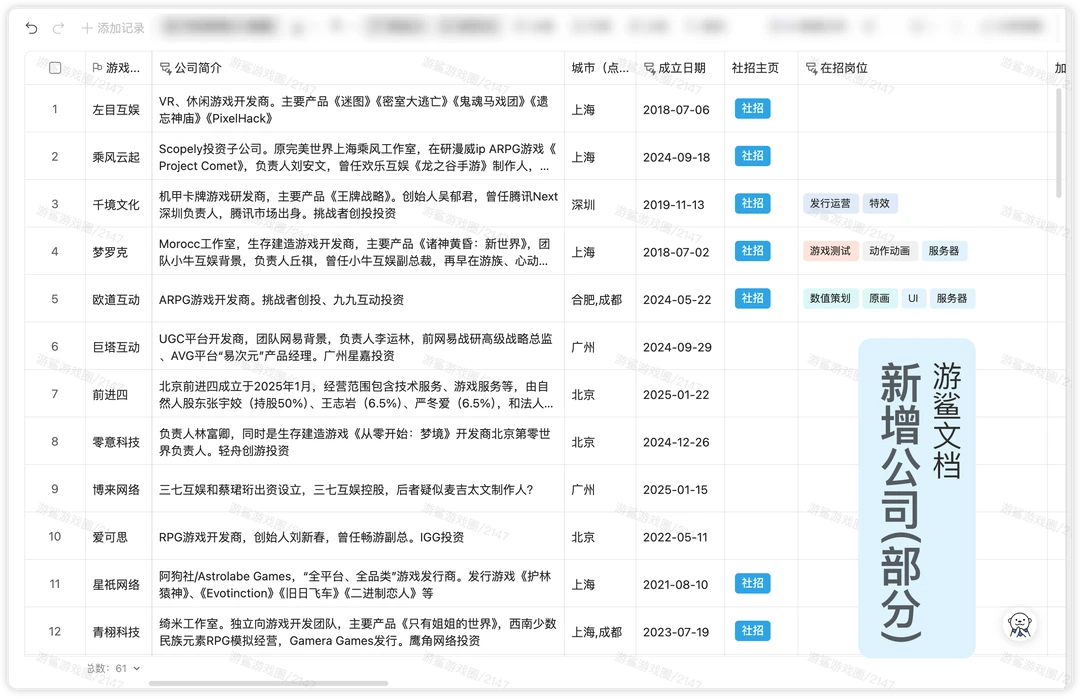Click the 在招岗位 column header
The height and width of the screenshot is (697, 1080).
(922, 68)
